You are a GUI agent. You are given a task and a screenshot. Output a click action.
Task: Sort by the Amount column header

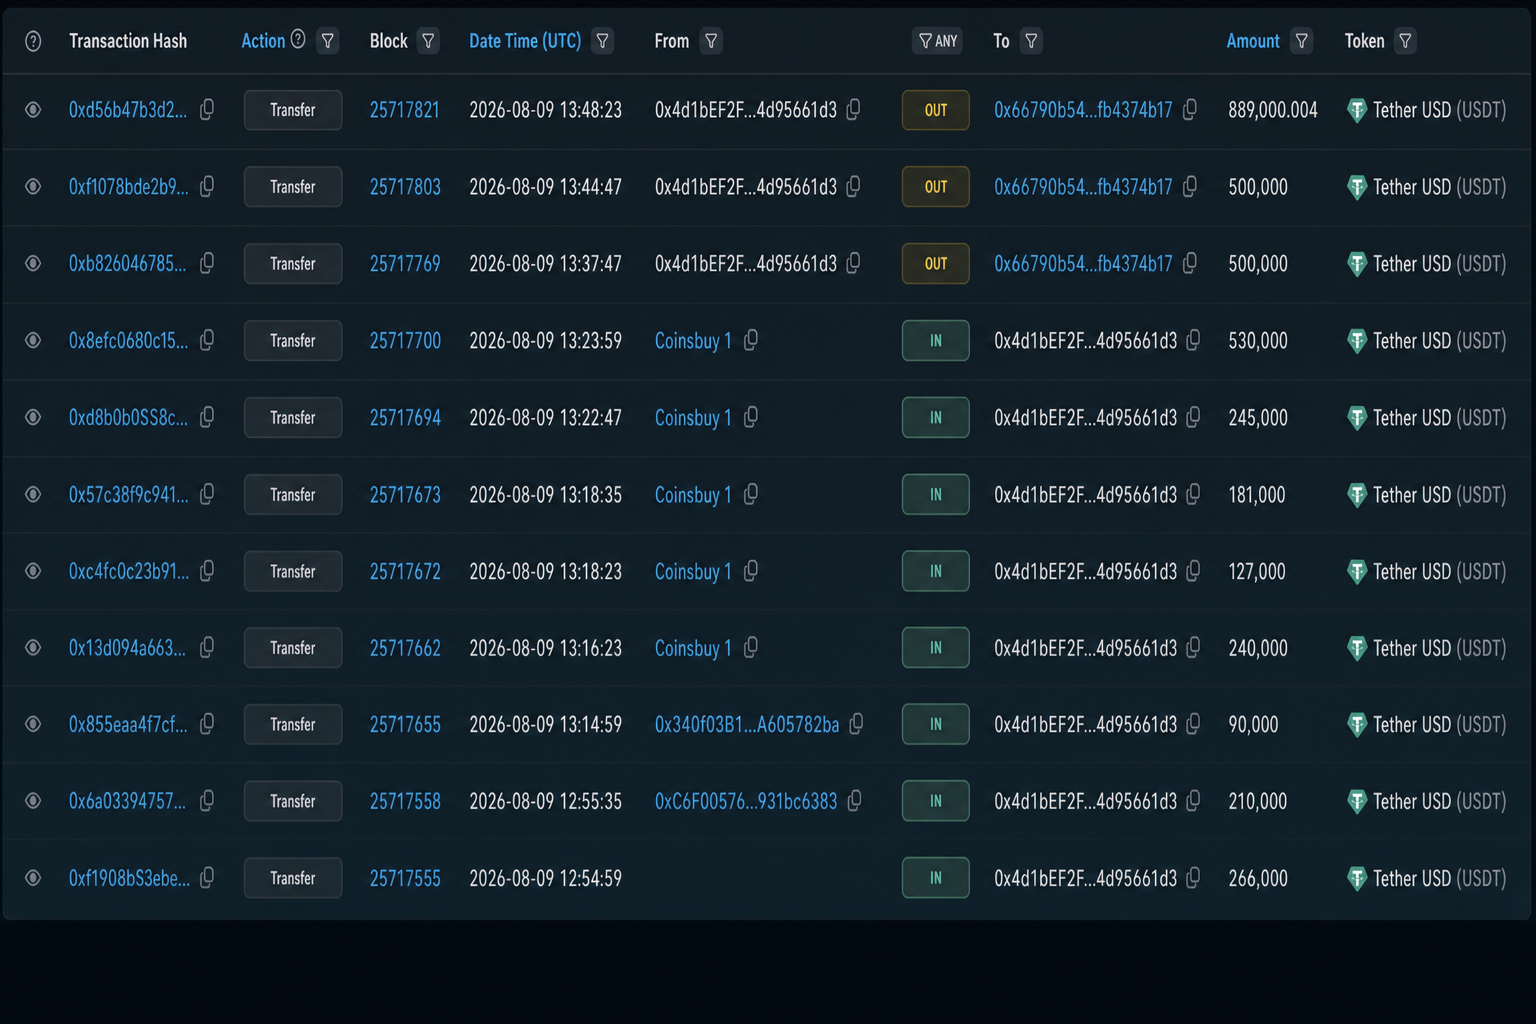click(x=1253, y=41)
